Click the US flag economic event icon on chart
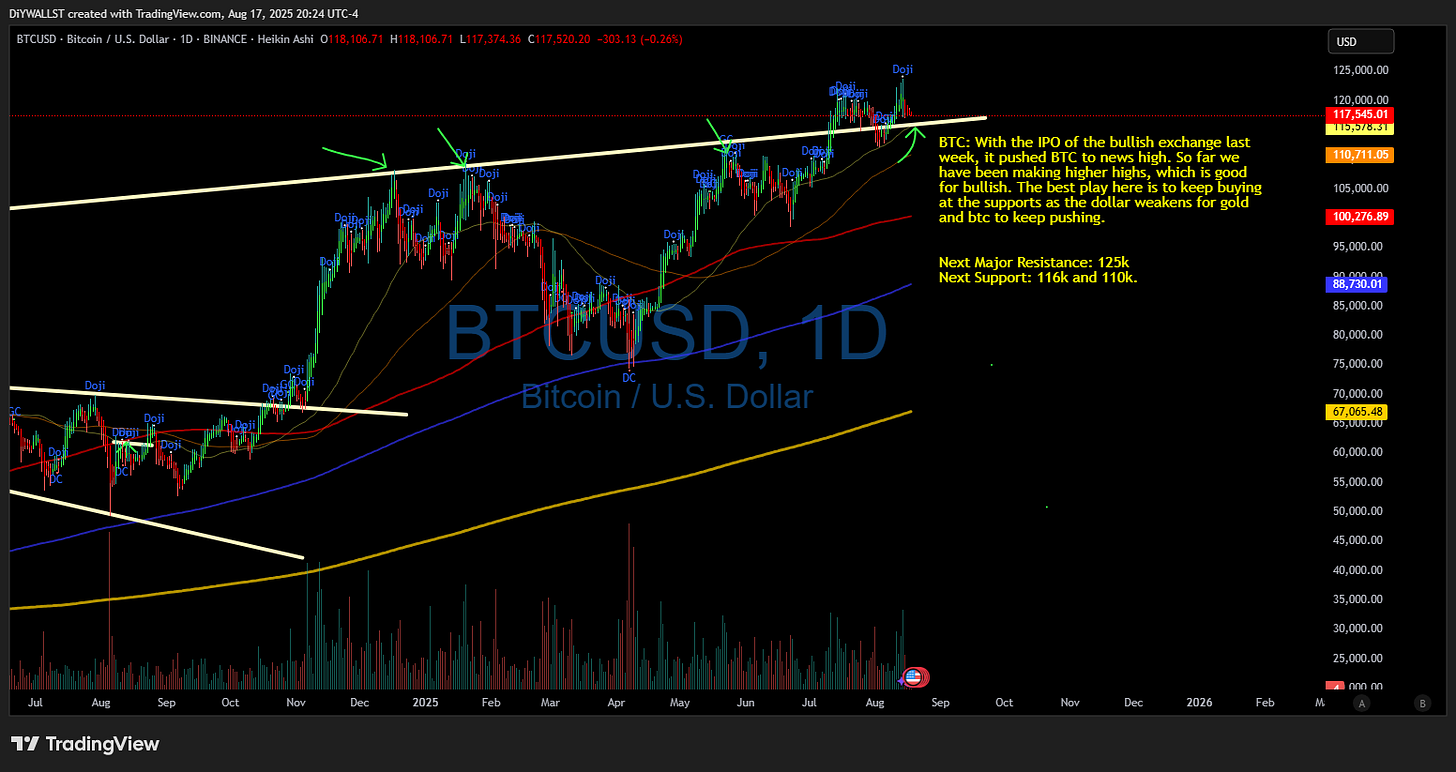 click(x=915, y=677)
